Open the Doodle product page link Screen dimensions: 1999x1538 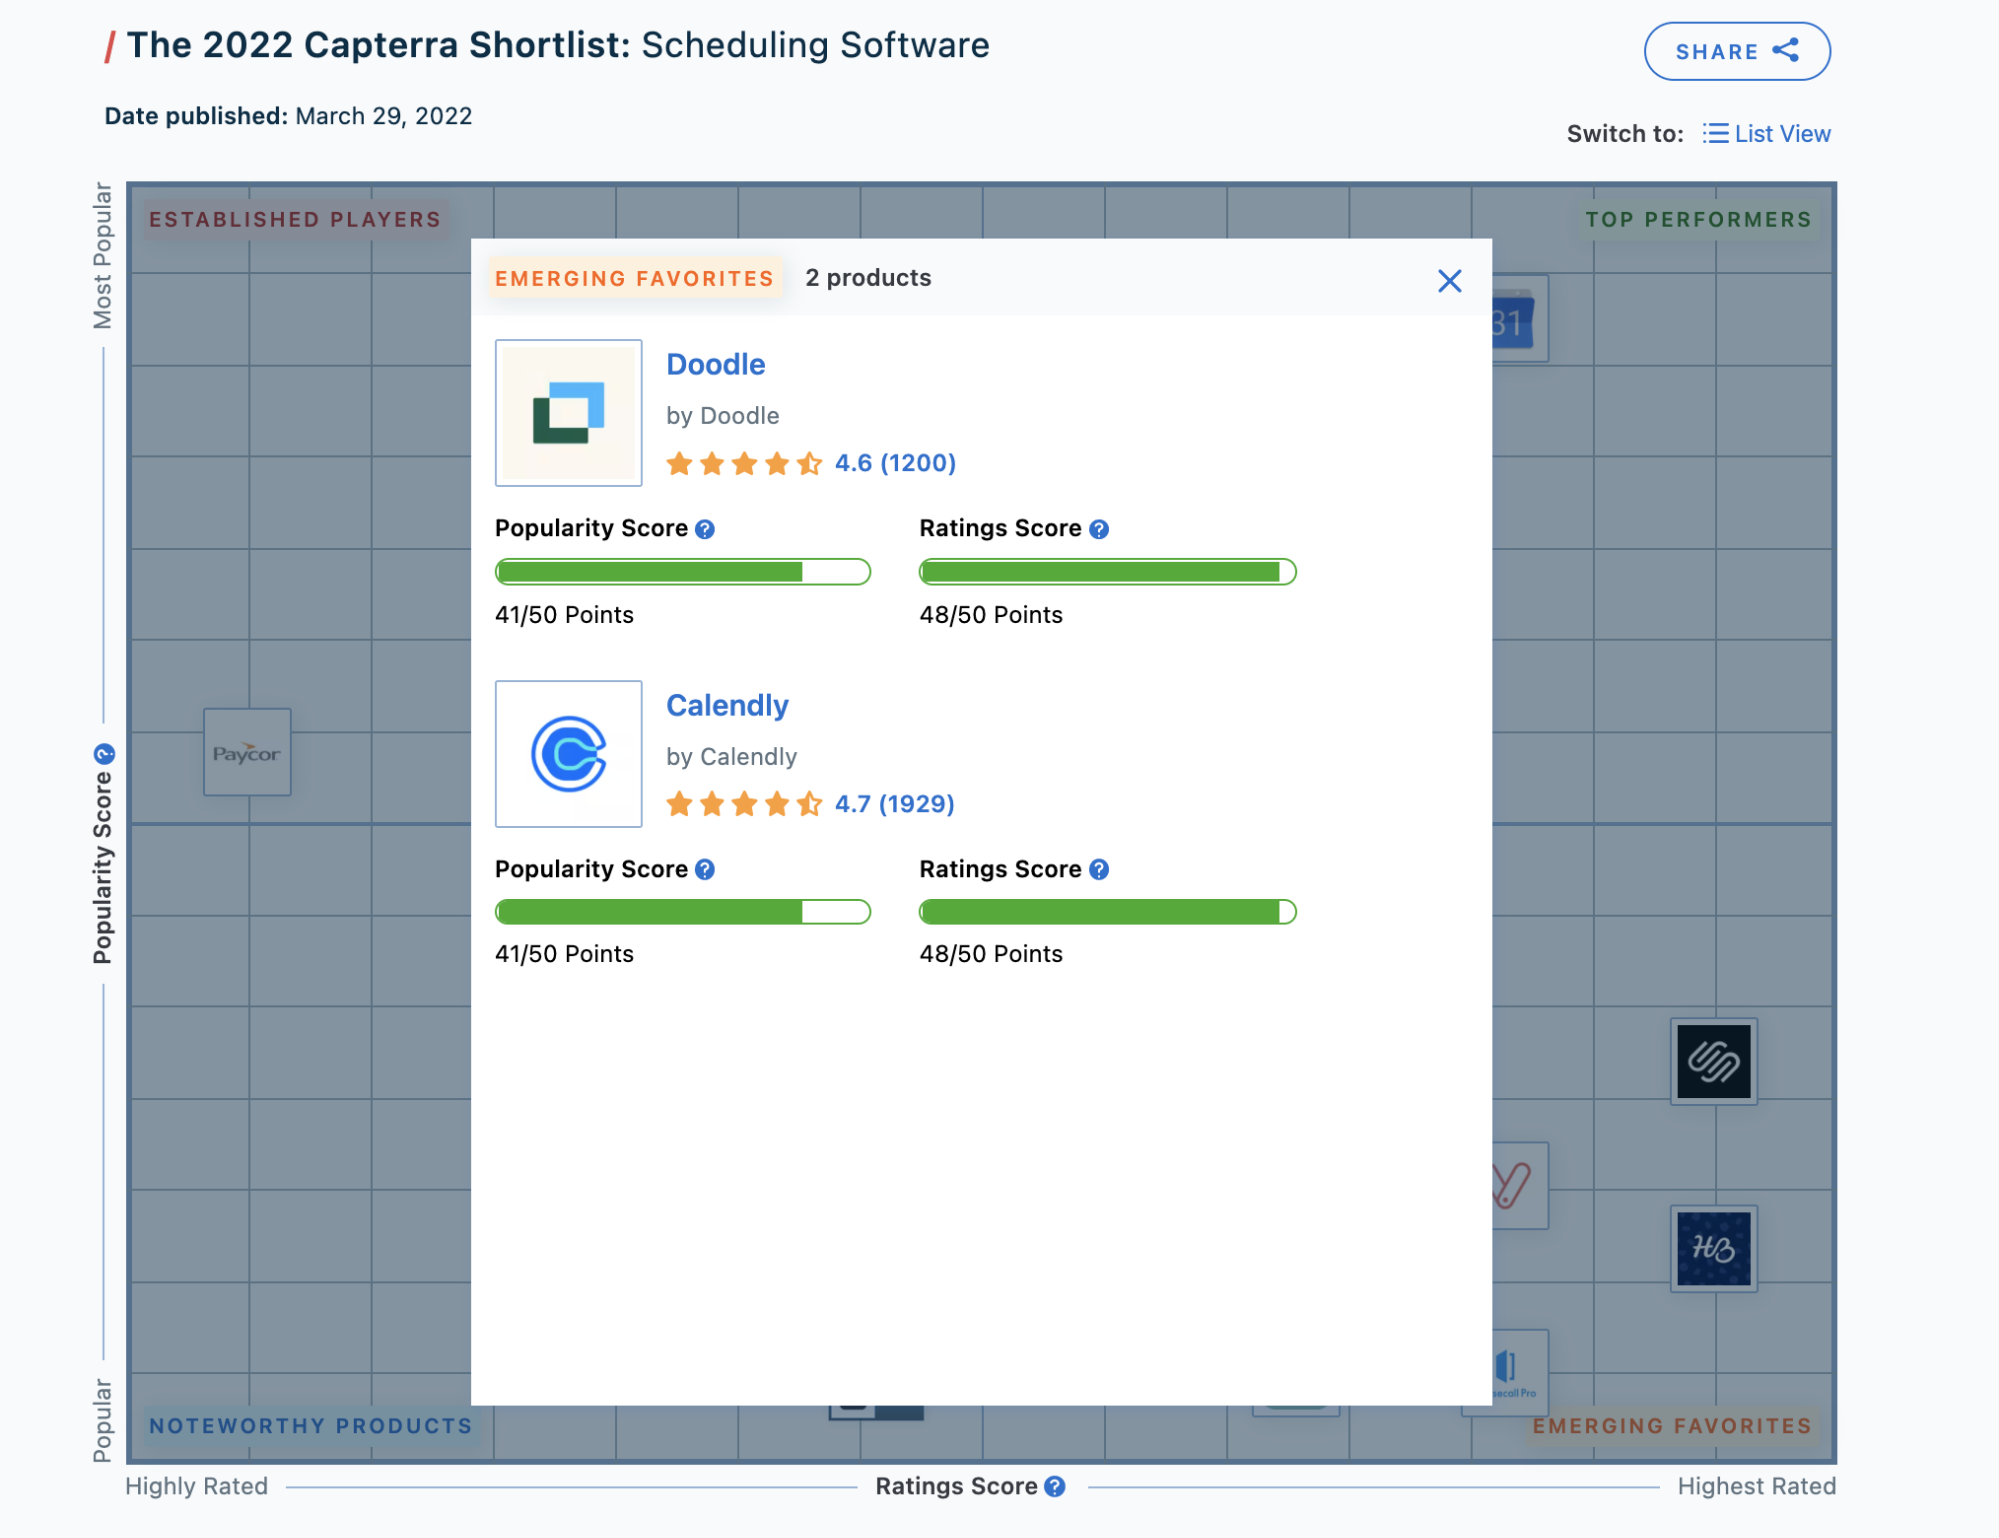tap(716, 364)
